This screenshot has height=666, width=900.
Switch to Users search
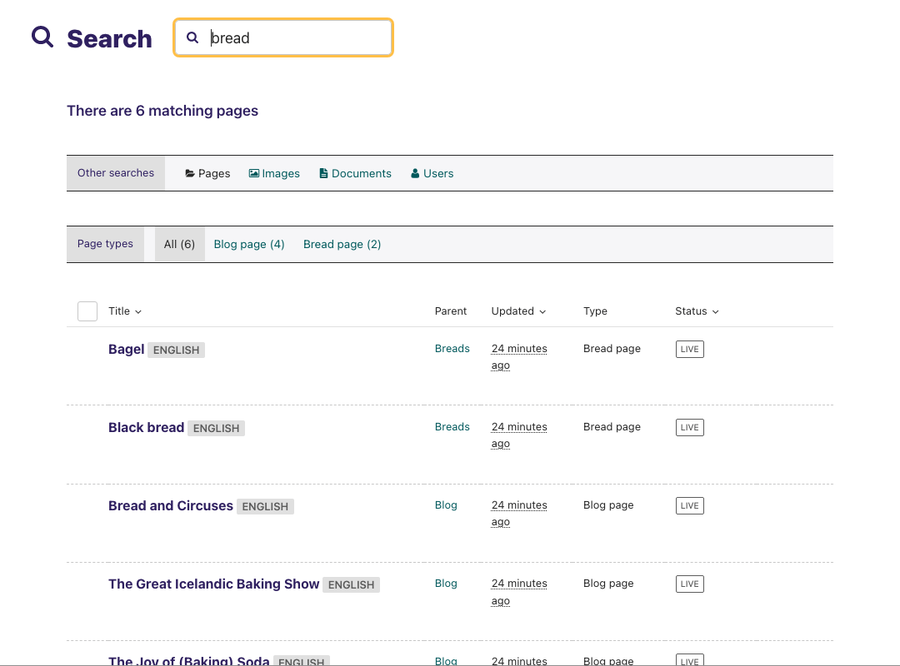coord(432,173)
